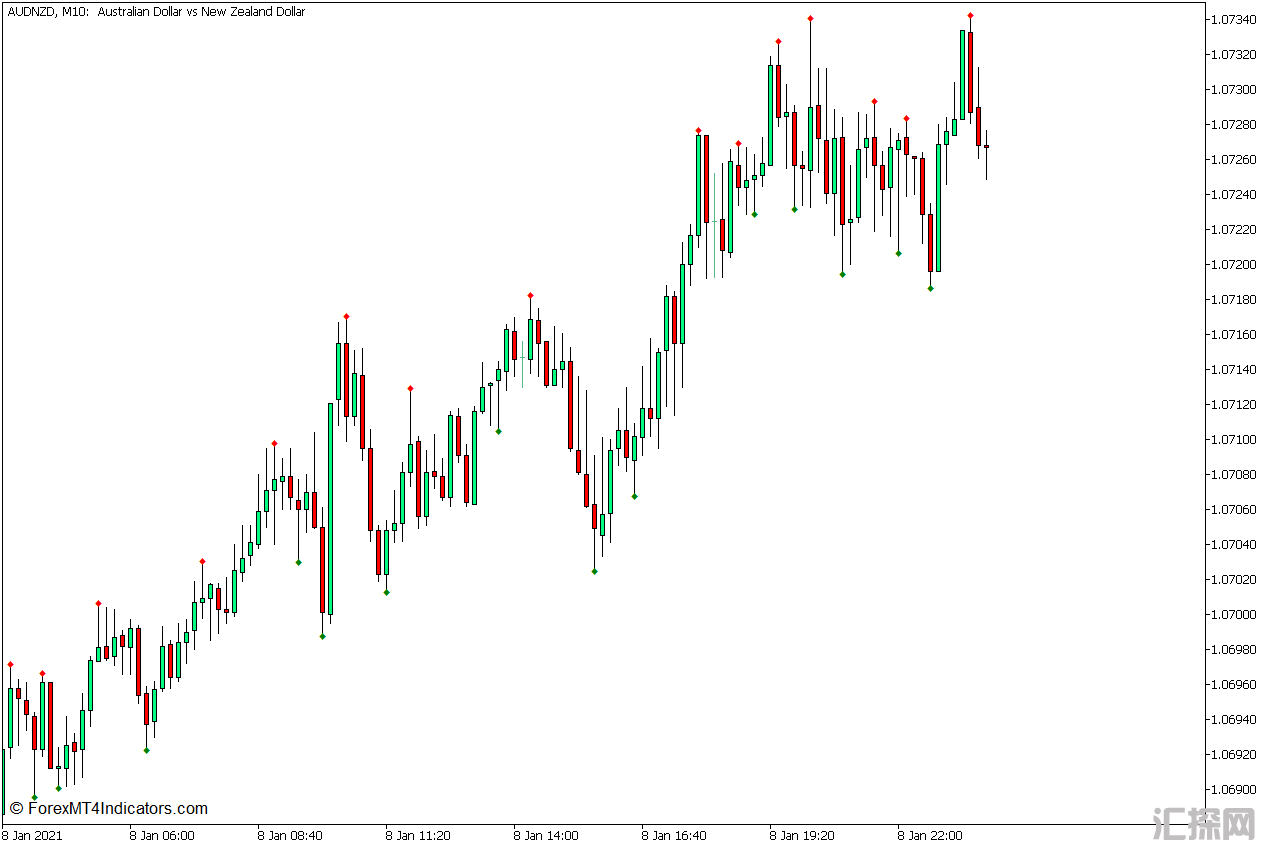Click the AUDNZD, M10 chart title
This screenshot has width=1275, height=848.
[156, 12]
